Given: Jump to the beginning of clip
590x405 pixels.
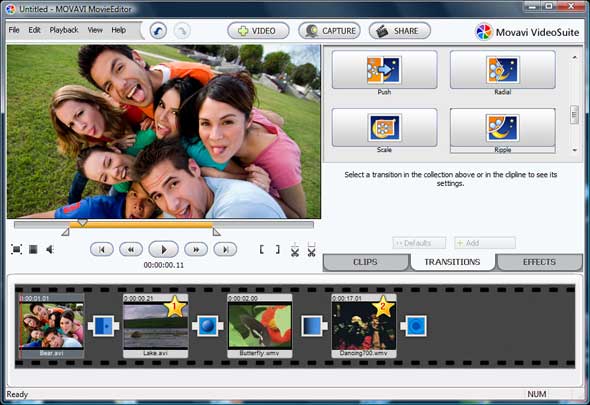Looking at the screenshot, I should point(102,249).
